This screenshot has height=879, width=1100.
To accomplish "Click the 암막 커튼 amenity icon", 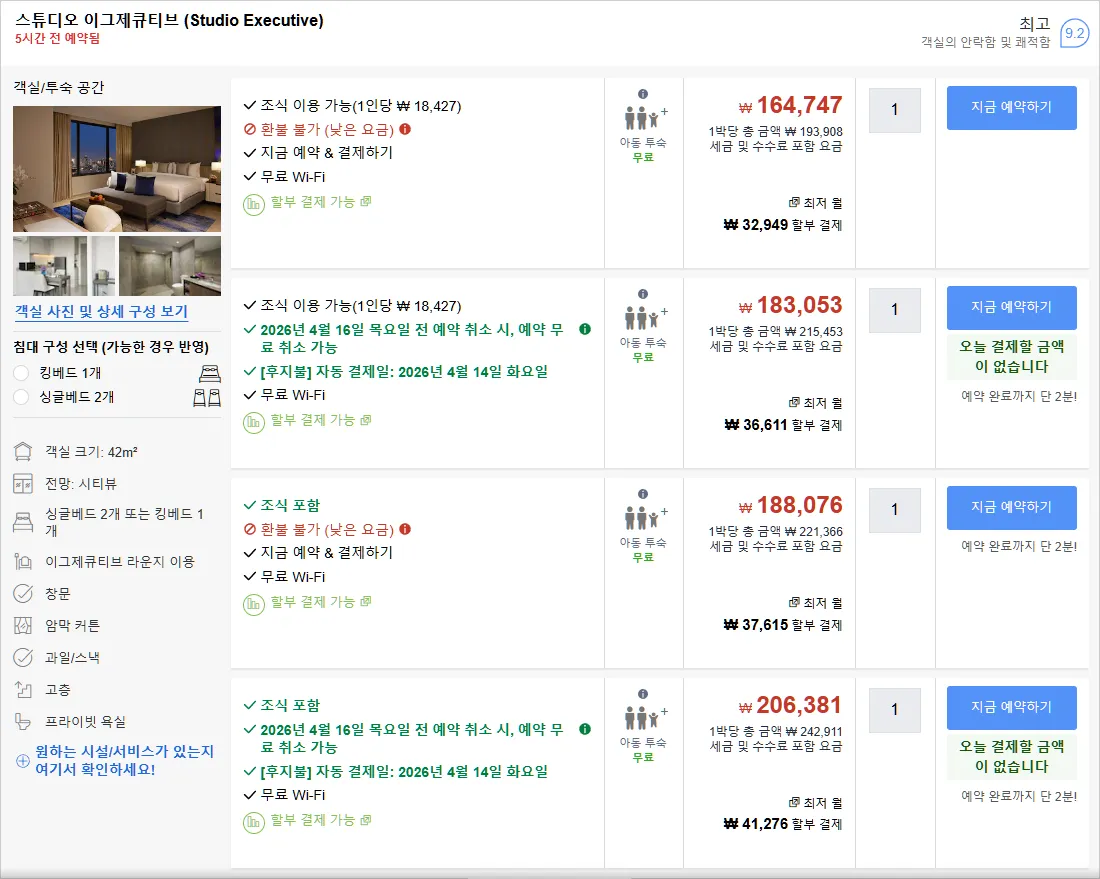I will coord(23,625).
